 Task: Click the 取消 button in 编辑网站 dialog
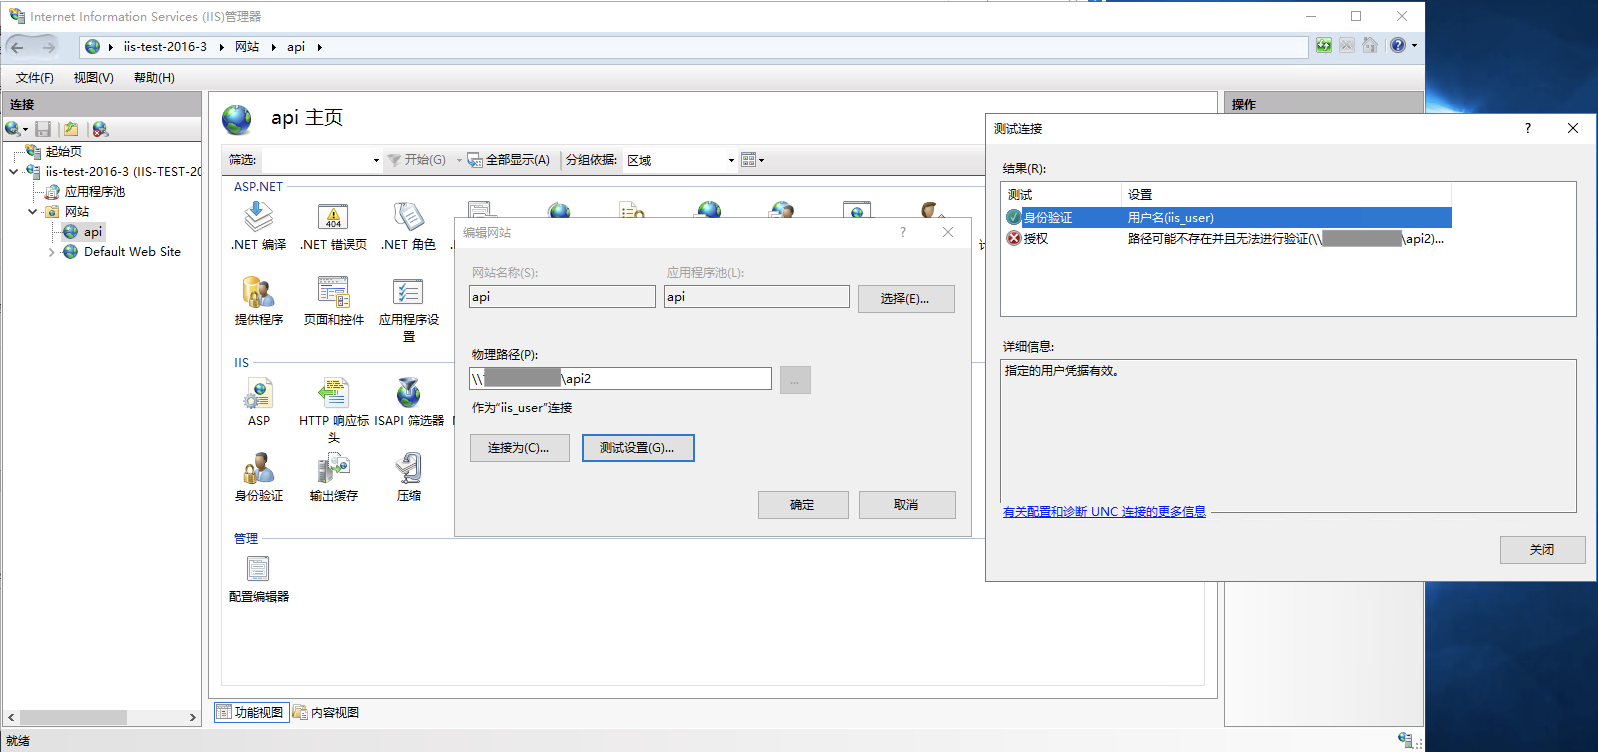[906, 505]
